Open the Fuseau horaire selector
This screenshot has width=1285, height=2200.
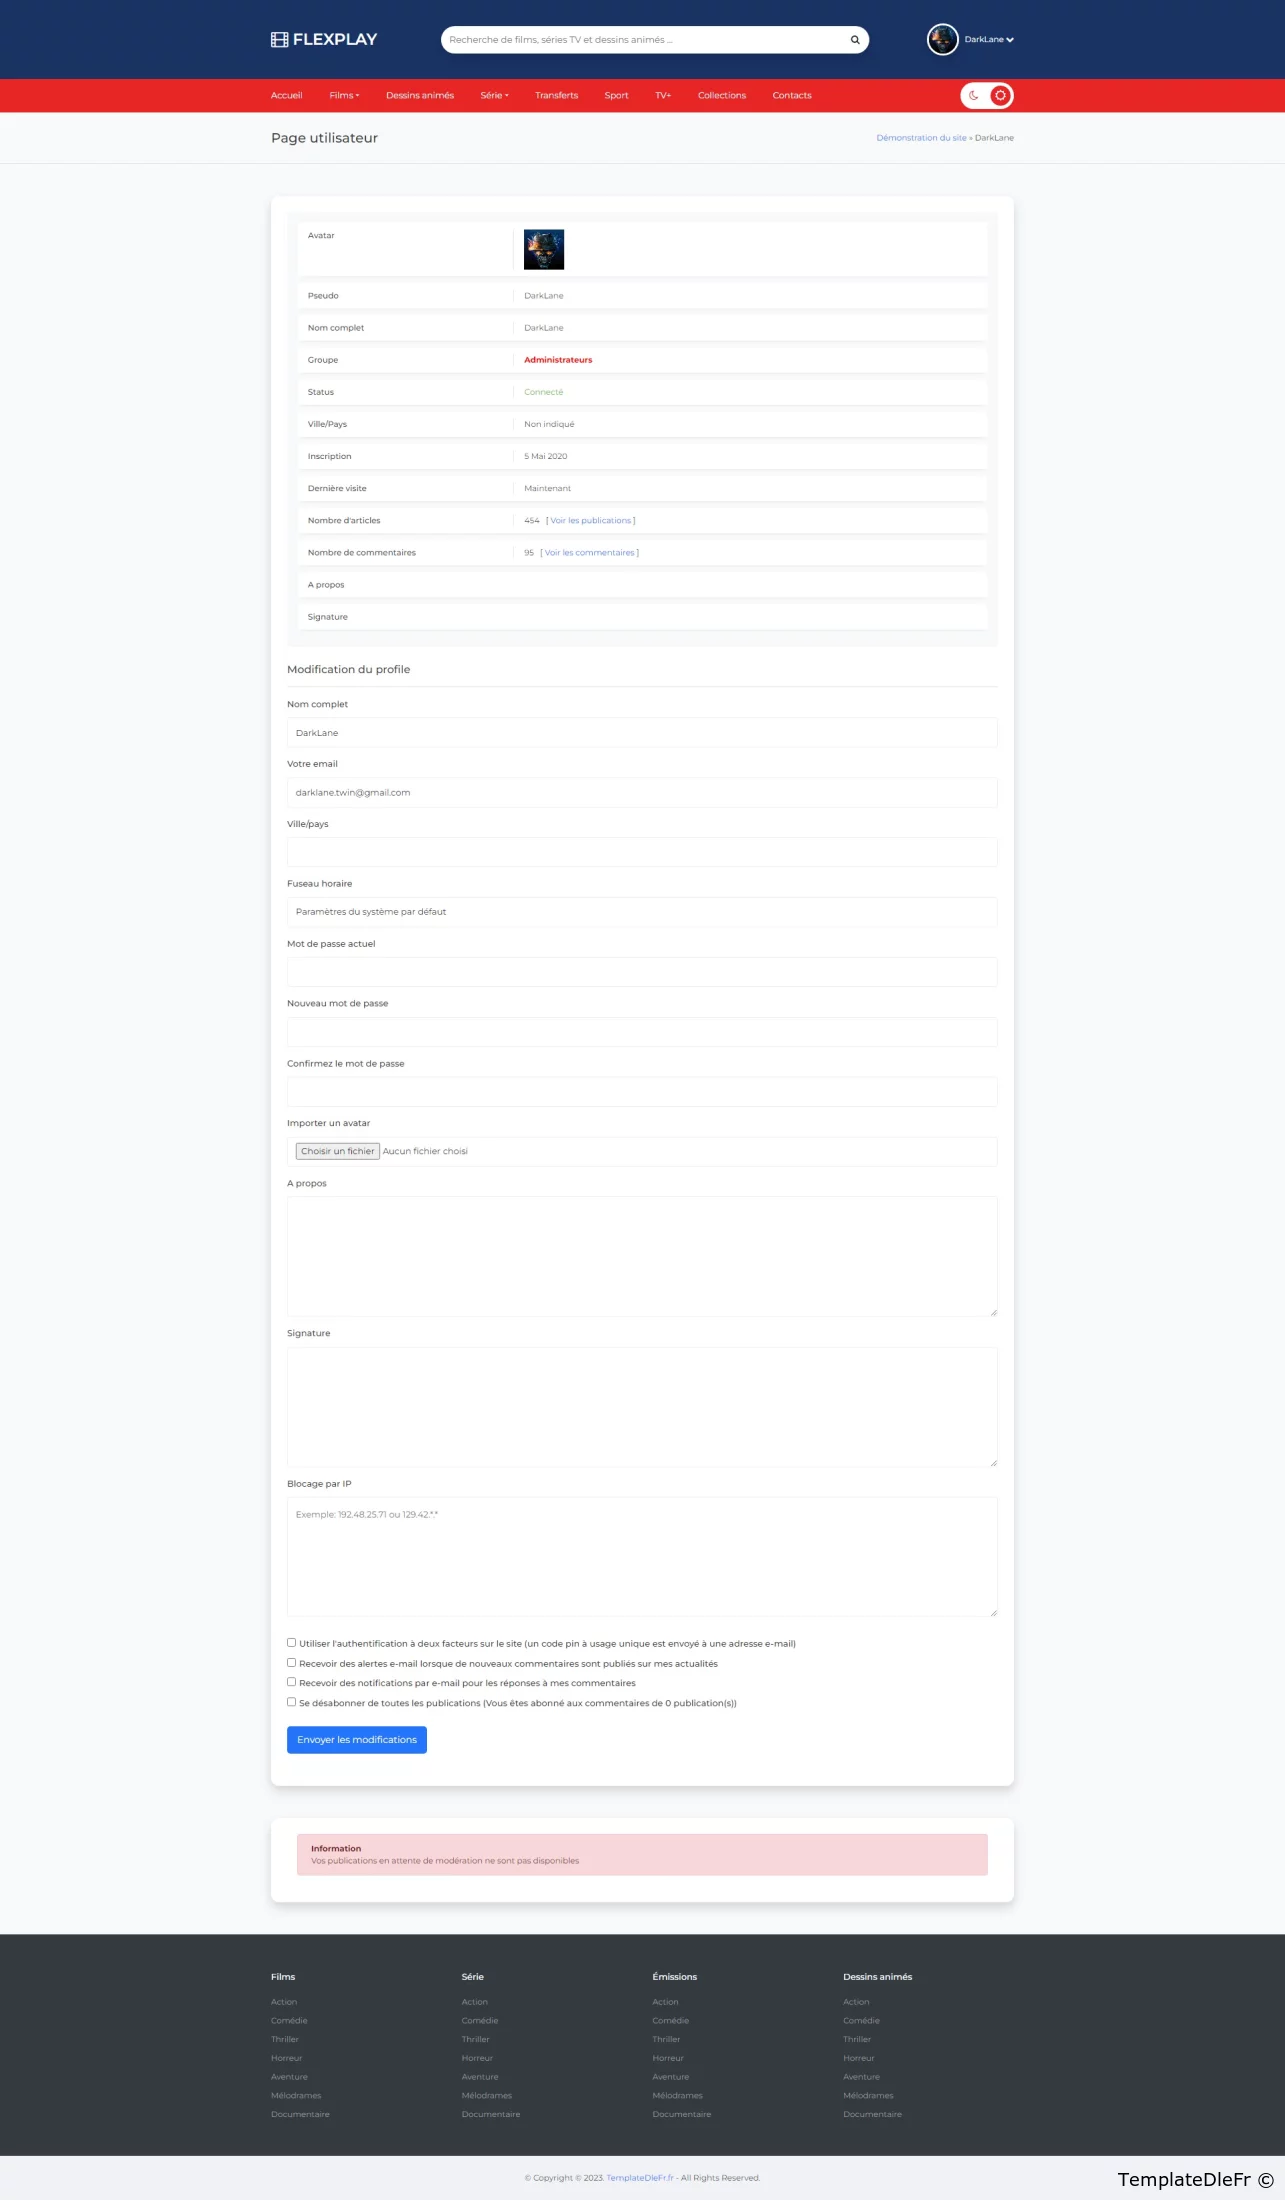(642, 912)
